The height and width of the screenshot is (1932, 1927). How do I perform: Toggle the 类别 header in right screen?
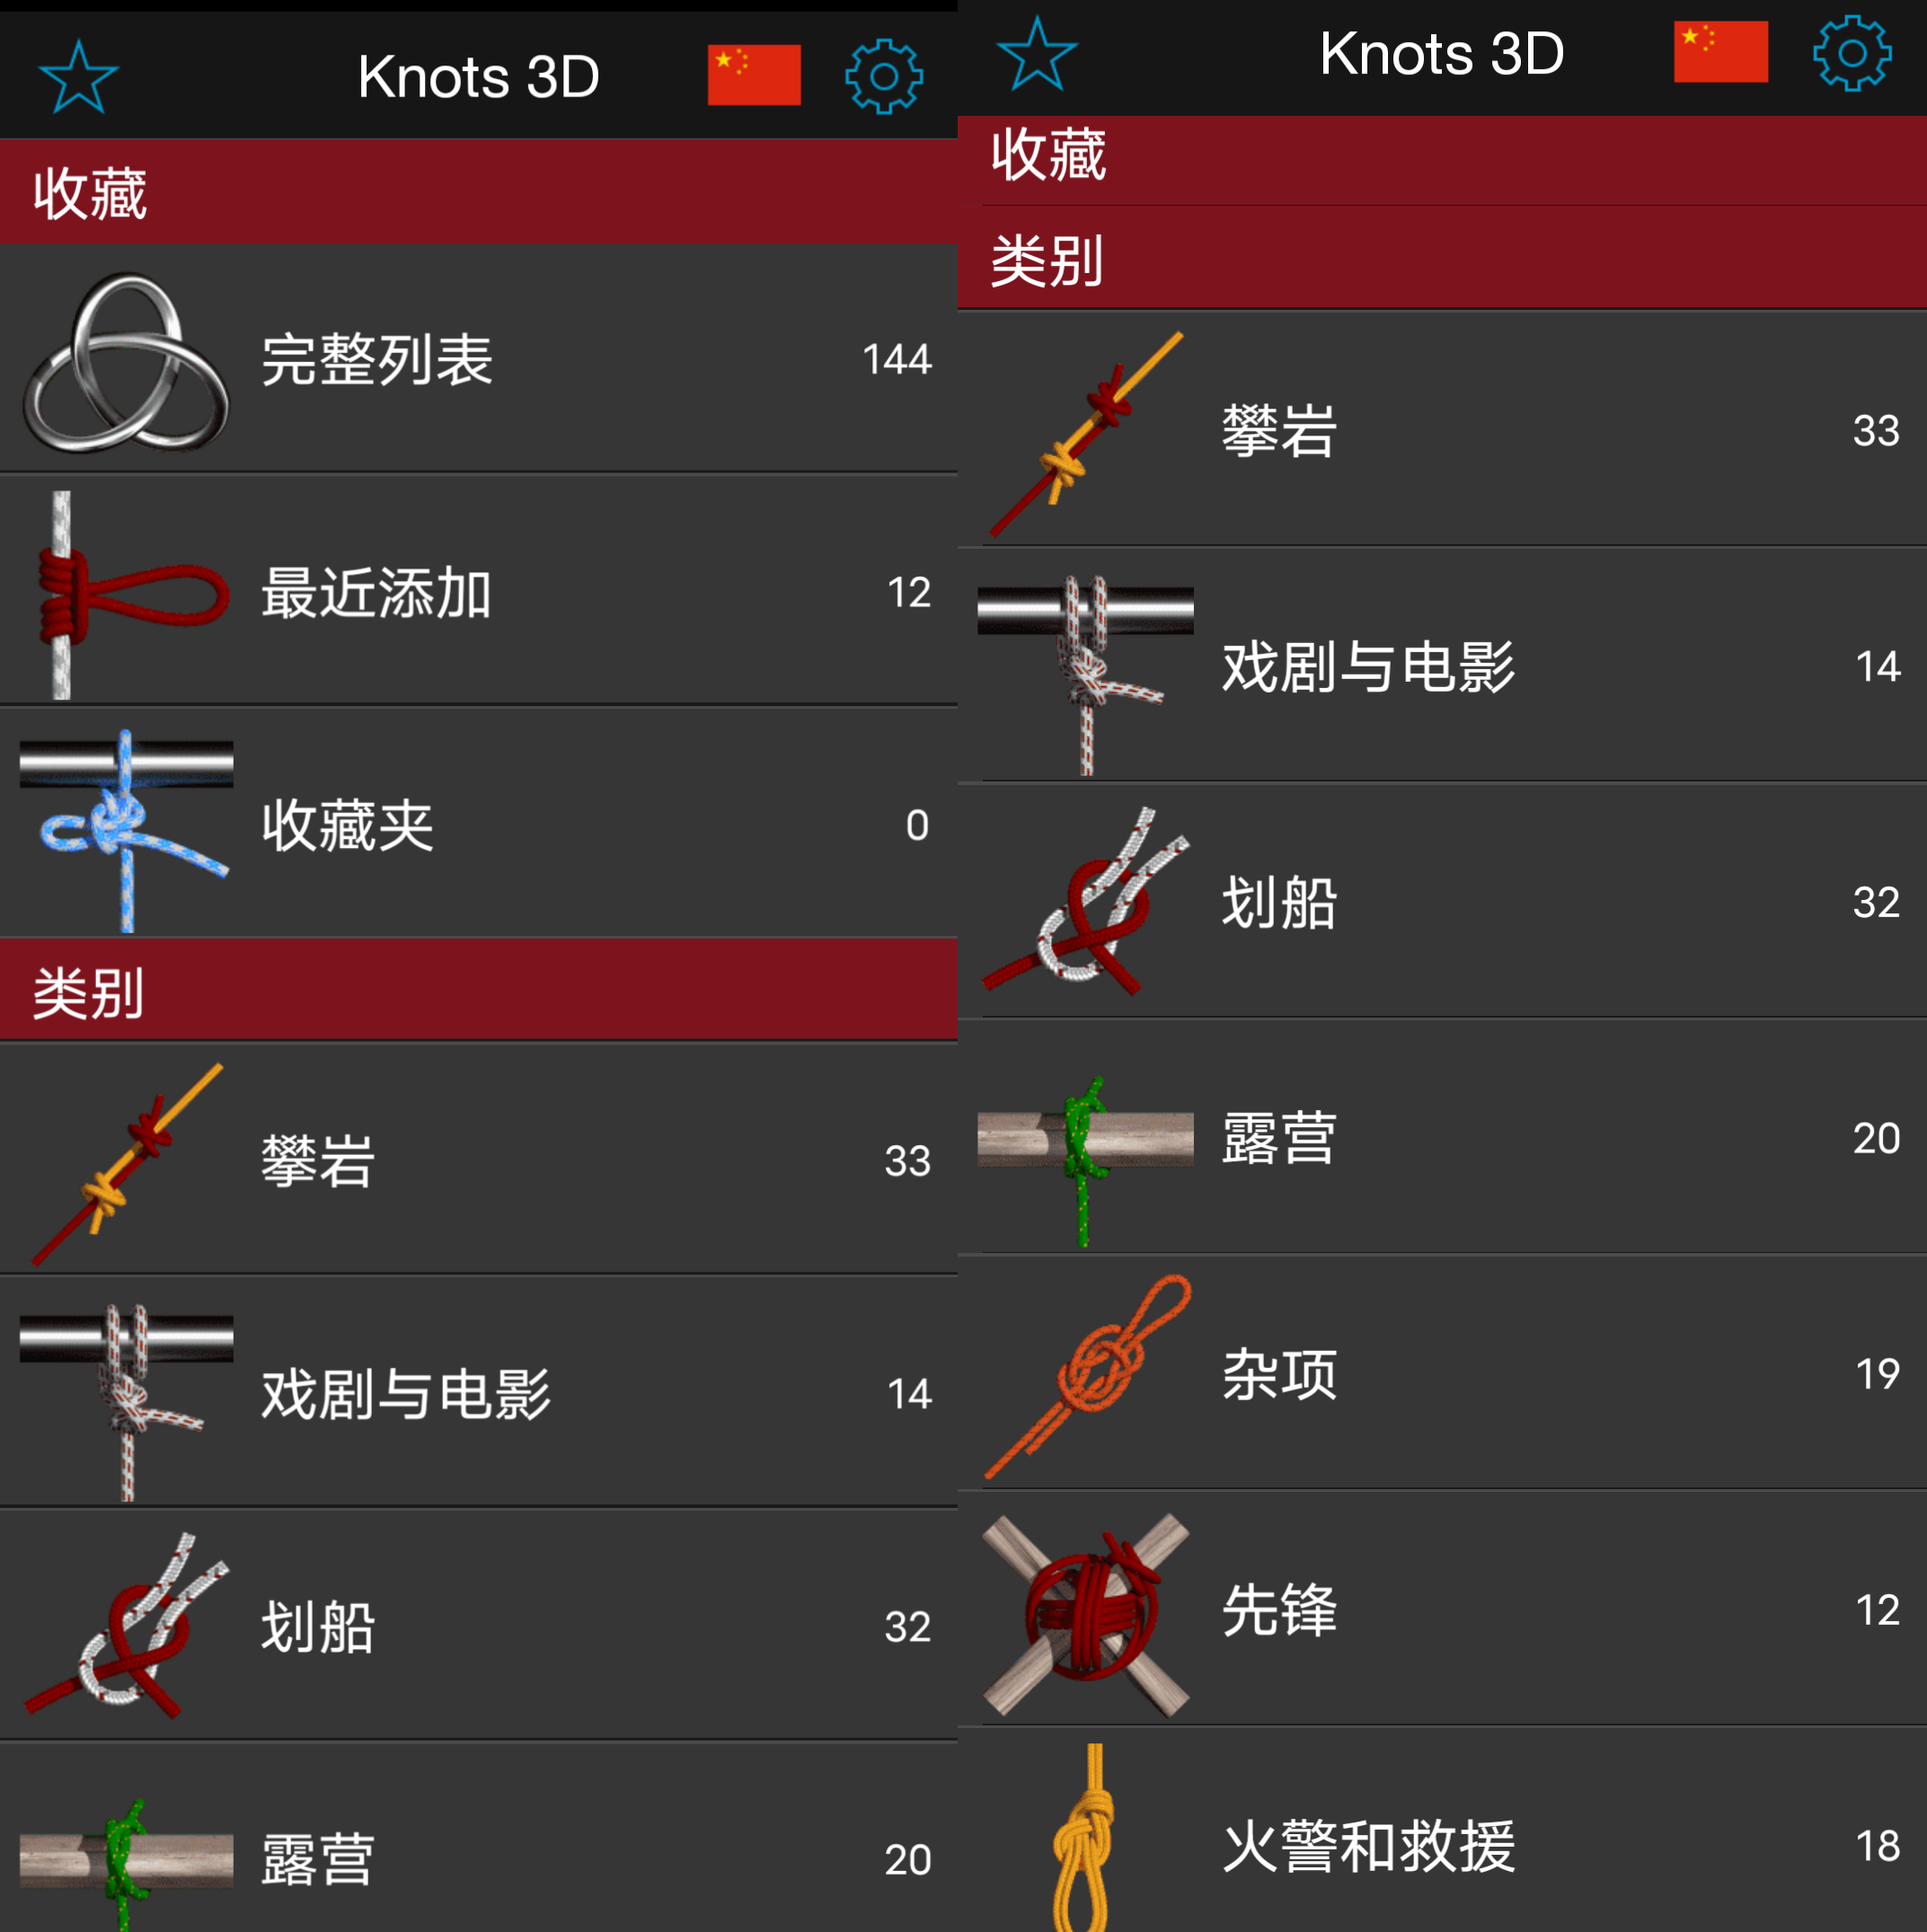(x=1442, y=259)
